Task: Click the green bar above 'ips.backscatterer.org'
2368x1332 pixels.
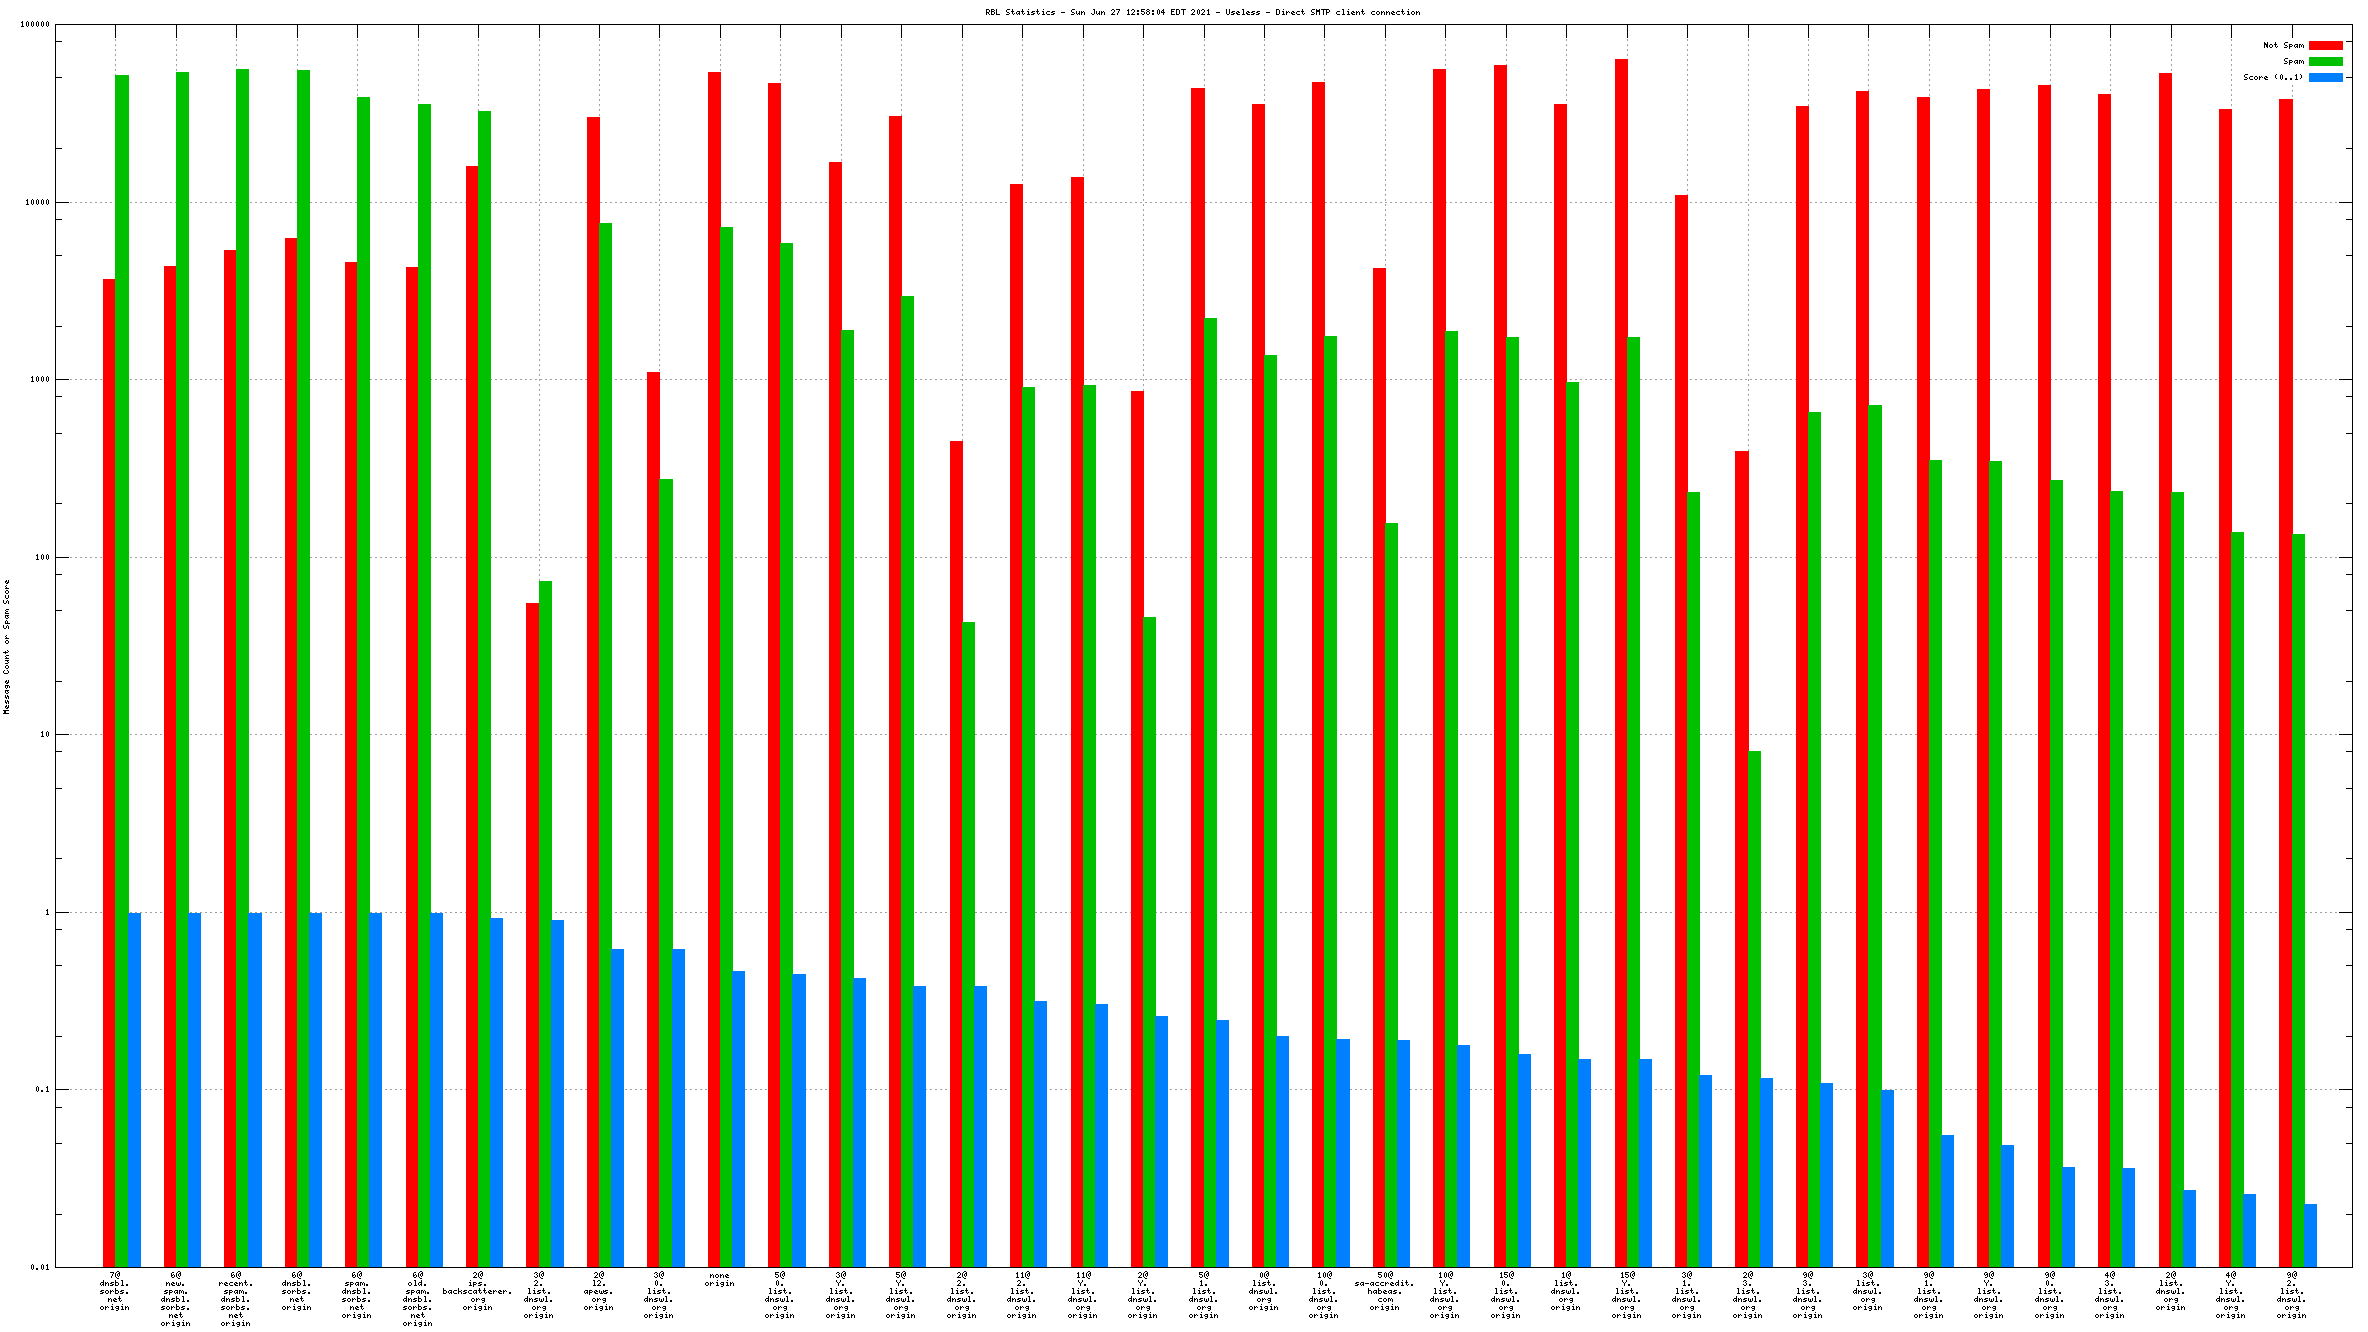Action: (484, 600)
